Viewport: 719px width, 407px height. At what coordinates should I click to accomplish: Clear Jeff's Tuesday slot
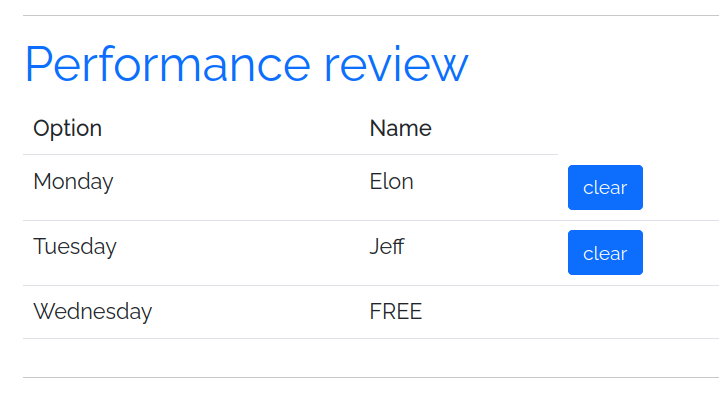[x=605, y=253]
